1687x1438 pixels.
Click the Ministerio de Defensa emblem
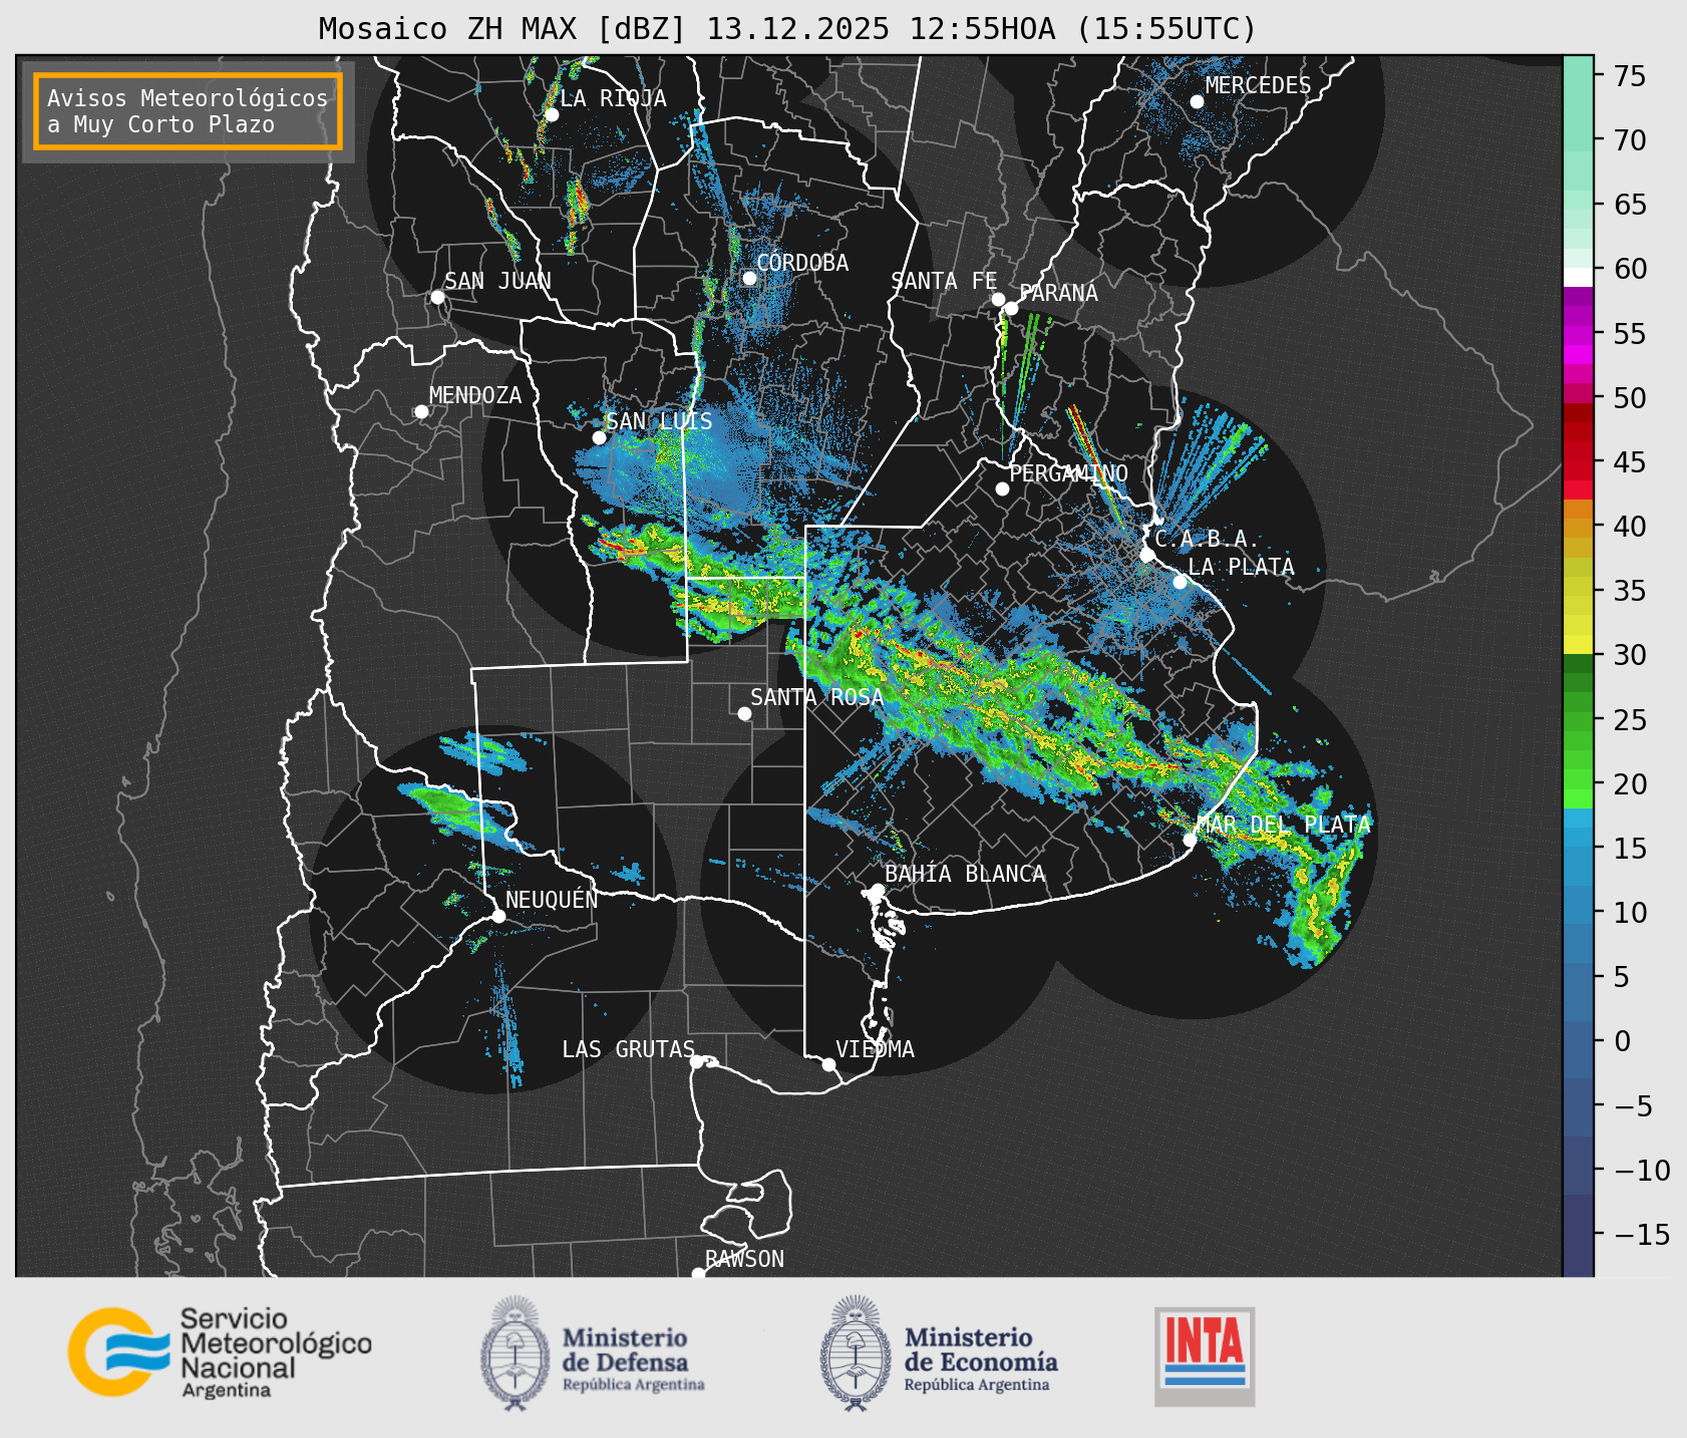(515, 1353)
